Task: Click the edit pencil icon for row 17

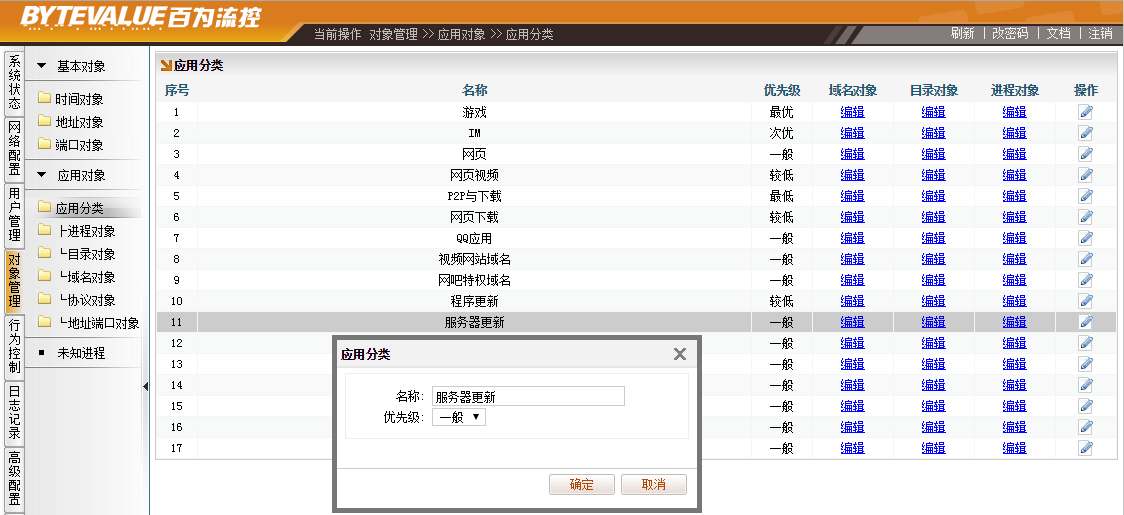Action: [x=1085, y=448]
